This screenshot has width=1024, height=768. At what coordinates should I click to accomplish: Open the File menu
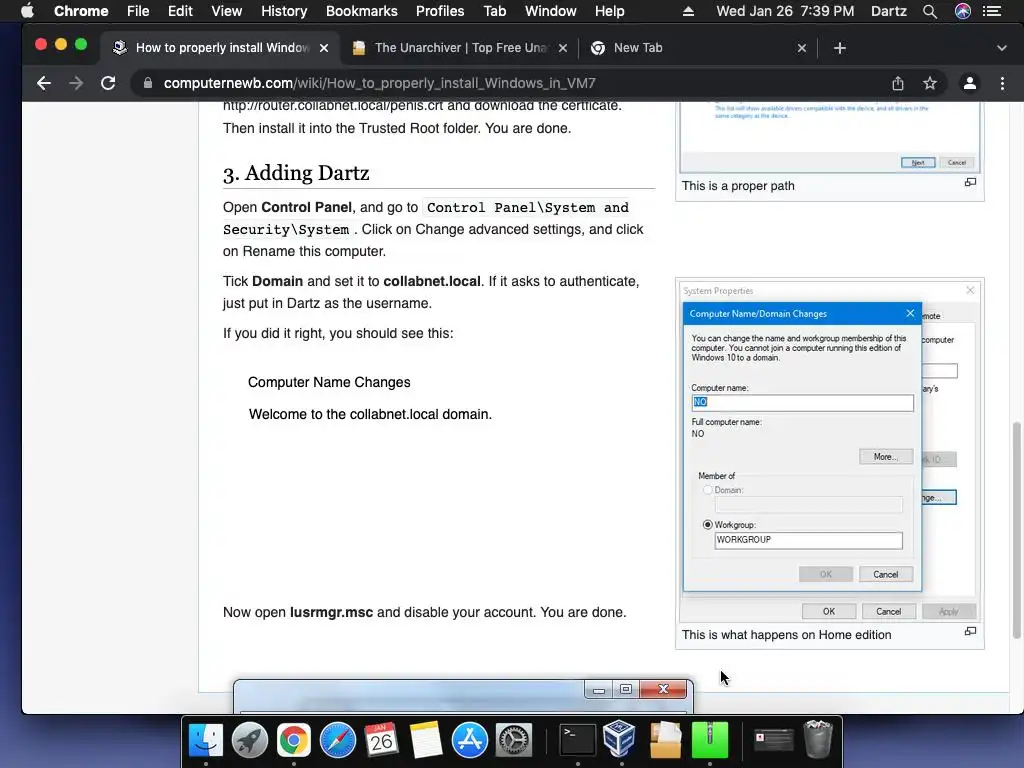(138, 11)
